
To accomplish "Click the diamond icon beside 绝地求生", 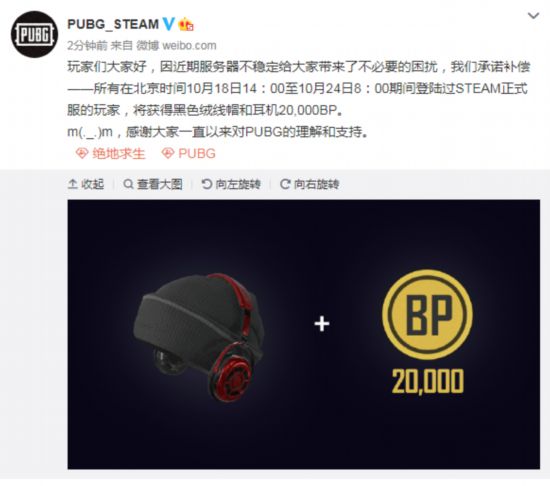I will (x=82, y=154).
